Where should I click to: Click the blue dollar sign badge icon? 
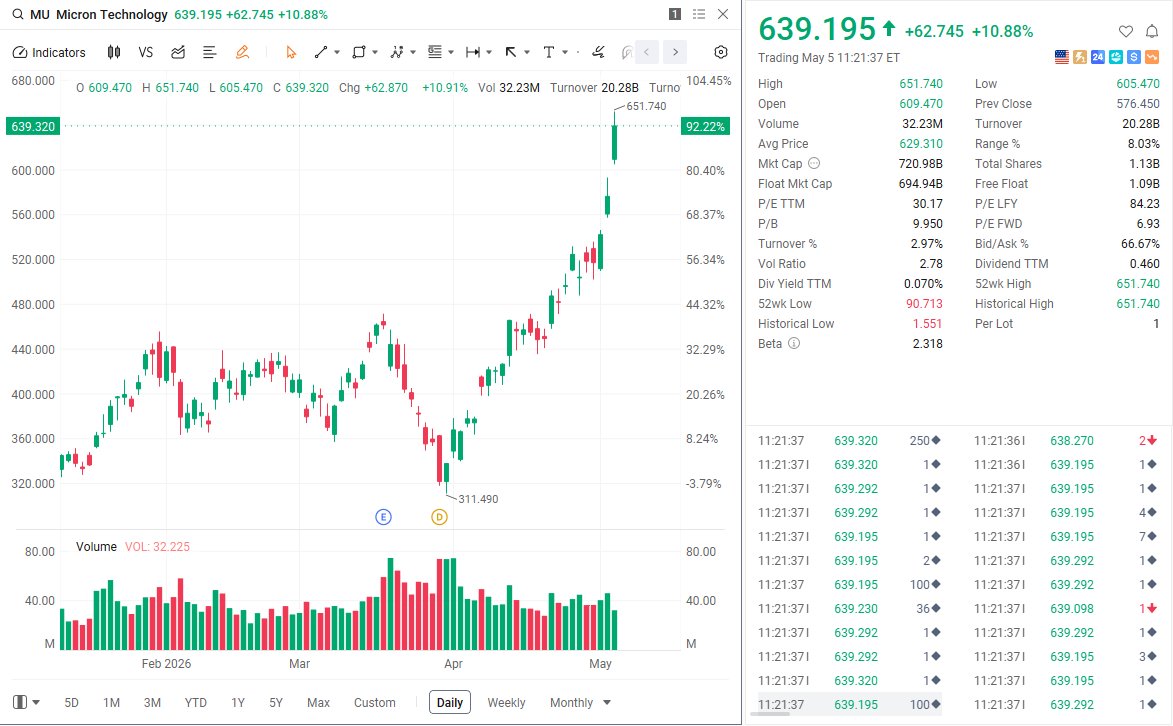pos(1134,57)
